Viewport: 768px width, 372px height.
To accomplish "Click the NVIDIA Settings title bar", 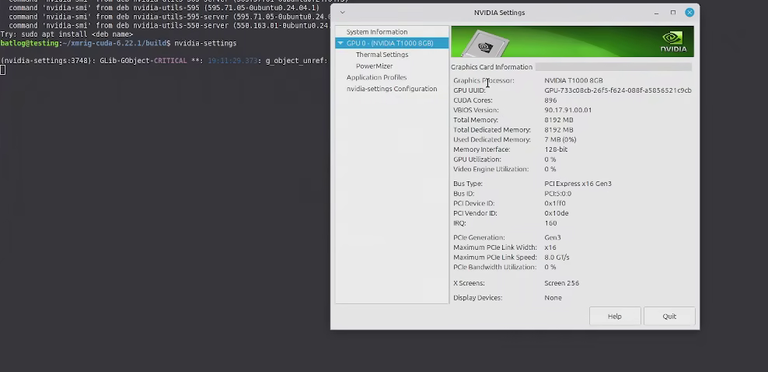I will tap(500, 13).
